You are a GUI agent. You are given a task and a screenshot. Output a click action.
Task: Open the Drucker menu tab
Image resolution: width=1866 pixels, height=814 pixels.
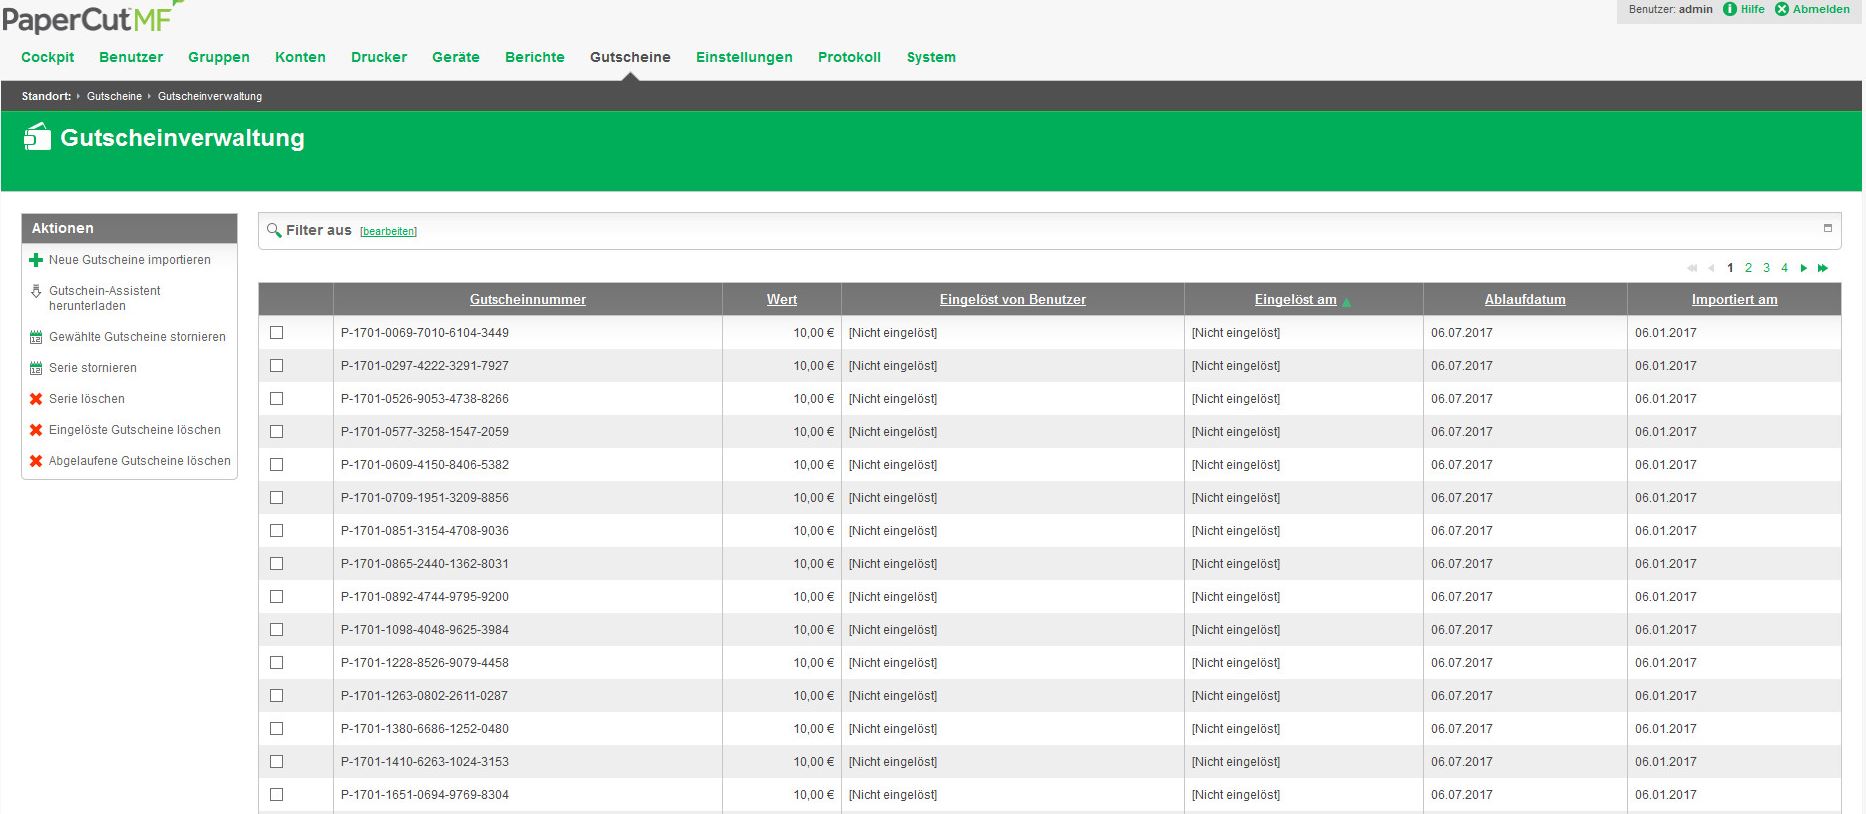pos(379,57)
